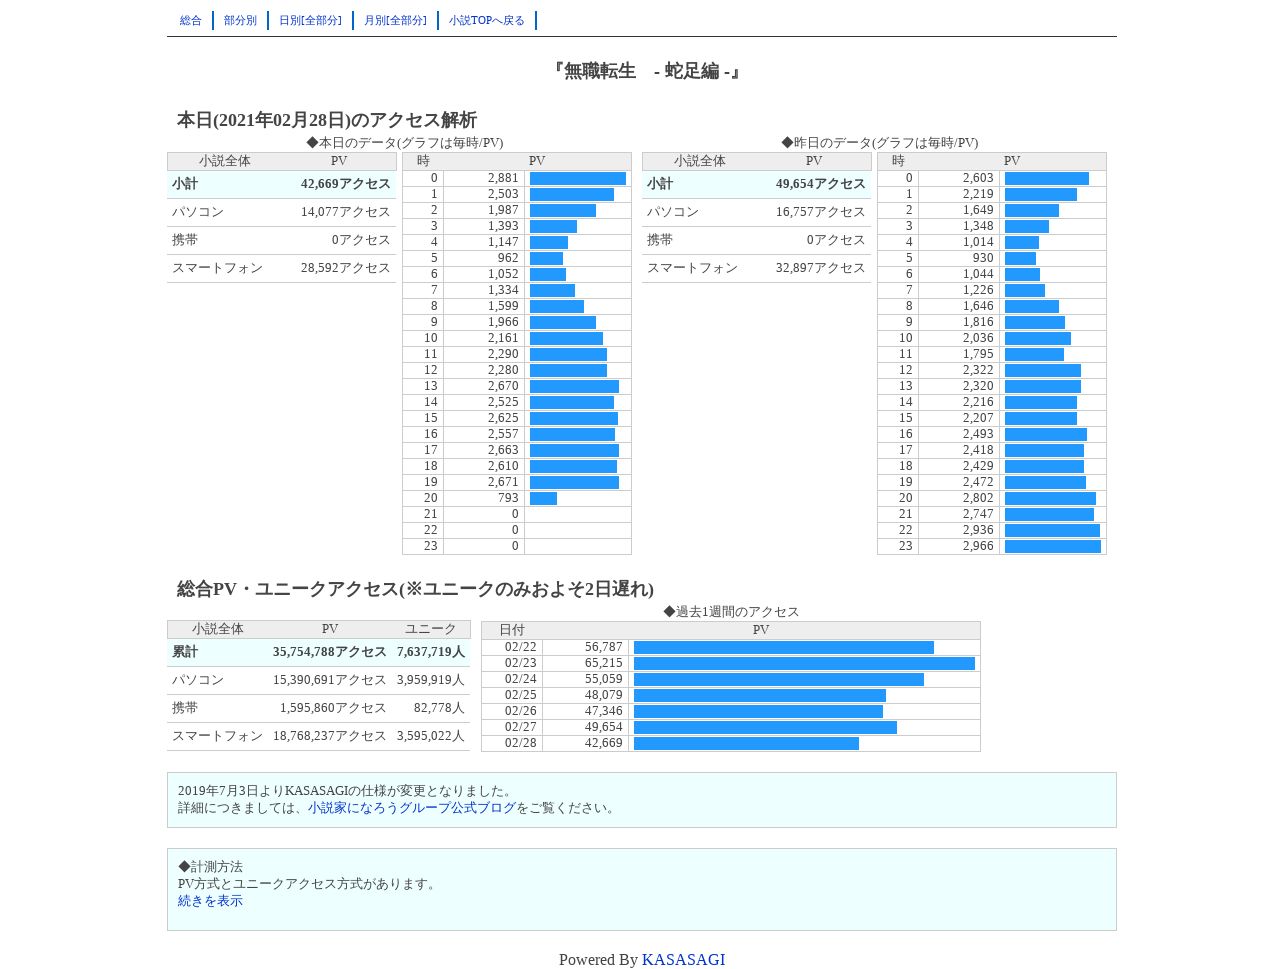Select 3,959,919人 unique PC value
Screen dimensions: 1284x969
(x=431, y=680)
